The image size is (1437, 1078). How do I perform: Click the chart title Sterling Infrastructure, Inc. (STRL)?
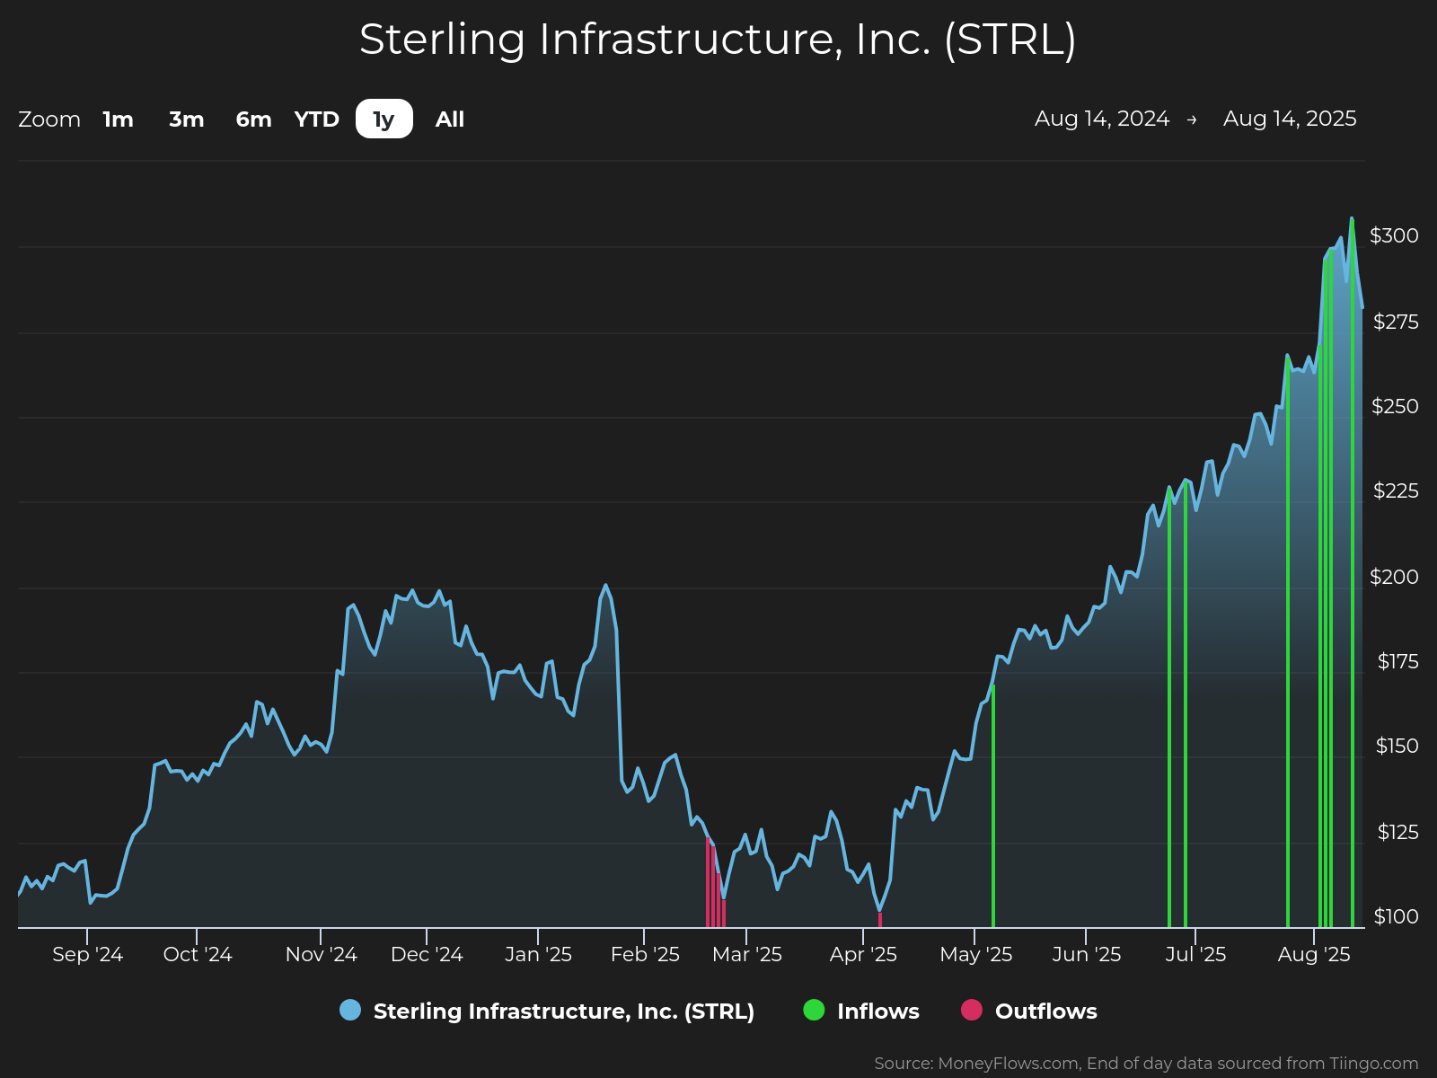click(718, 40)
